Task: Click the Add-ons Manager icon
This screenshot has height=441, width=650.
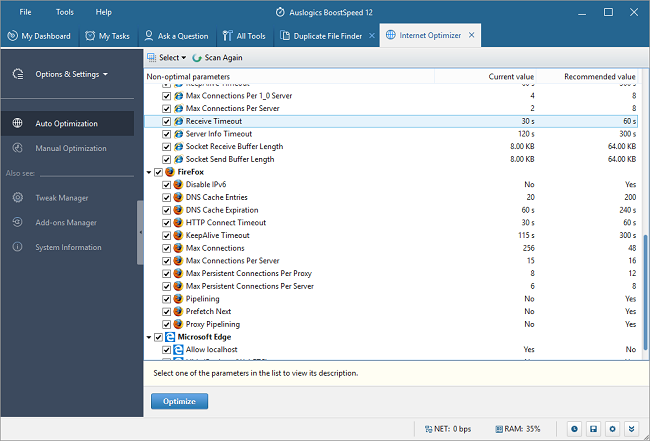Action: click(x=17, y=222)
